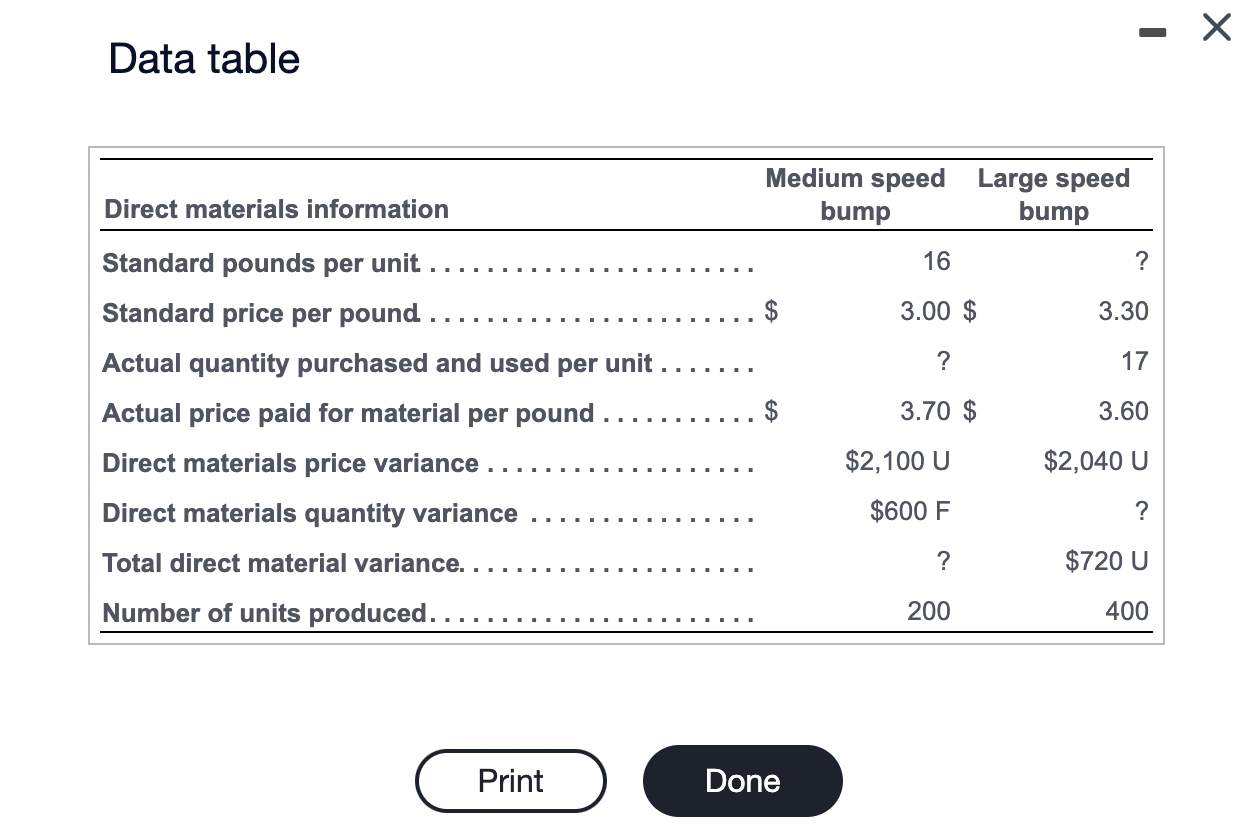Select the $720 U total variance value
This screenshot has height=840, width=1248.
click(1107, 561)
